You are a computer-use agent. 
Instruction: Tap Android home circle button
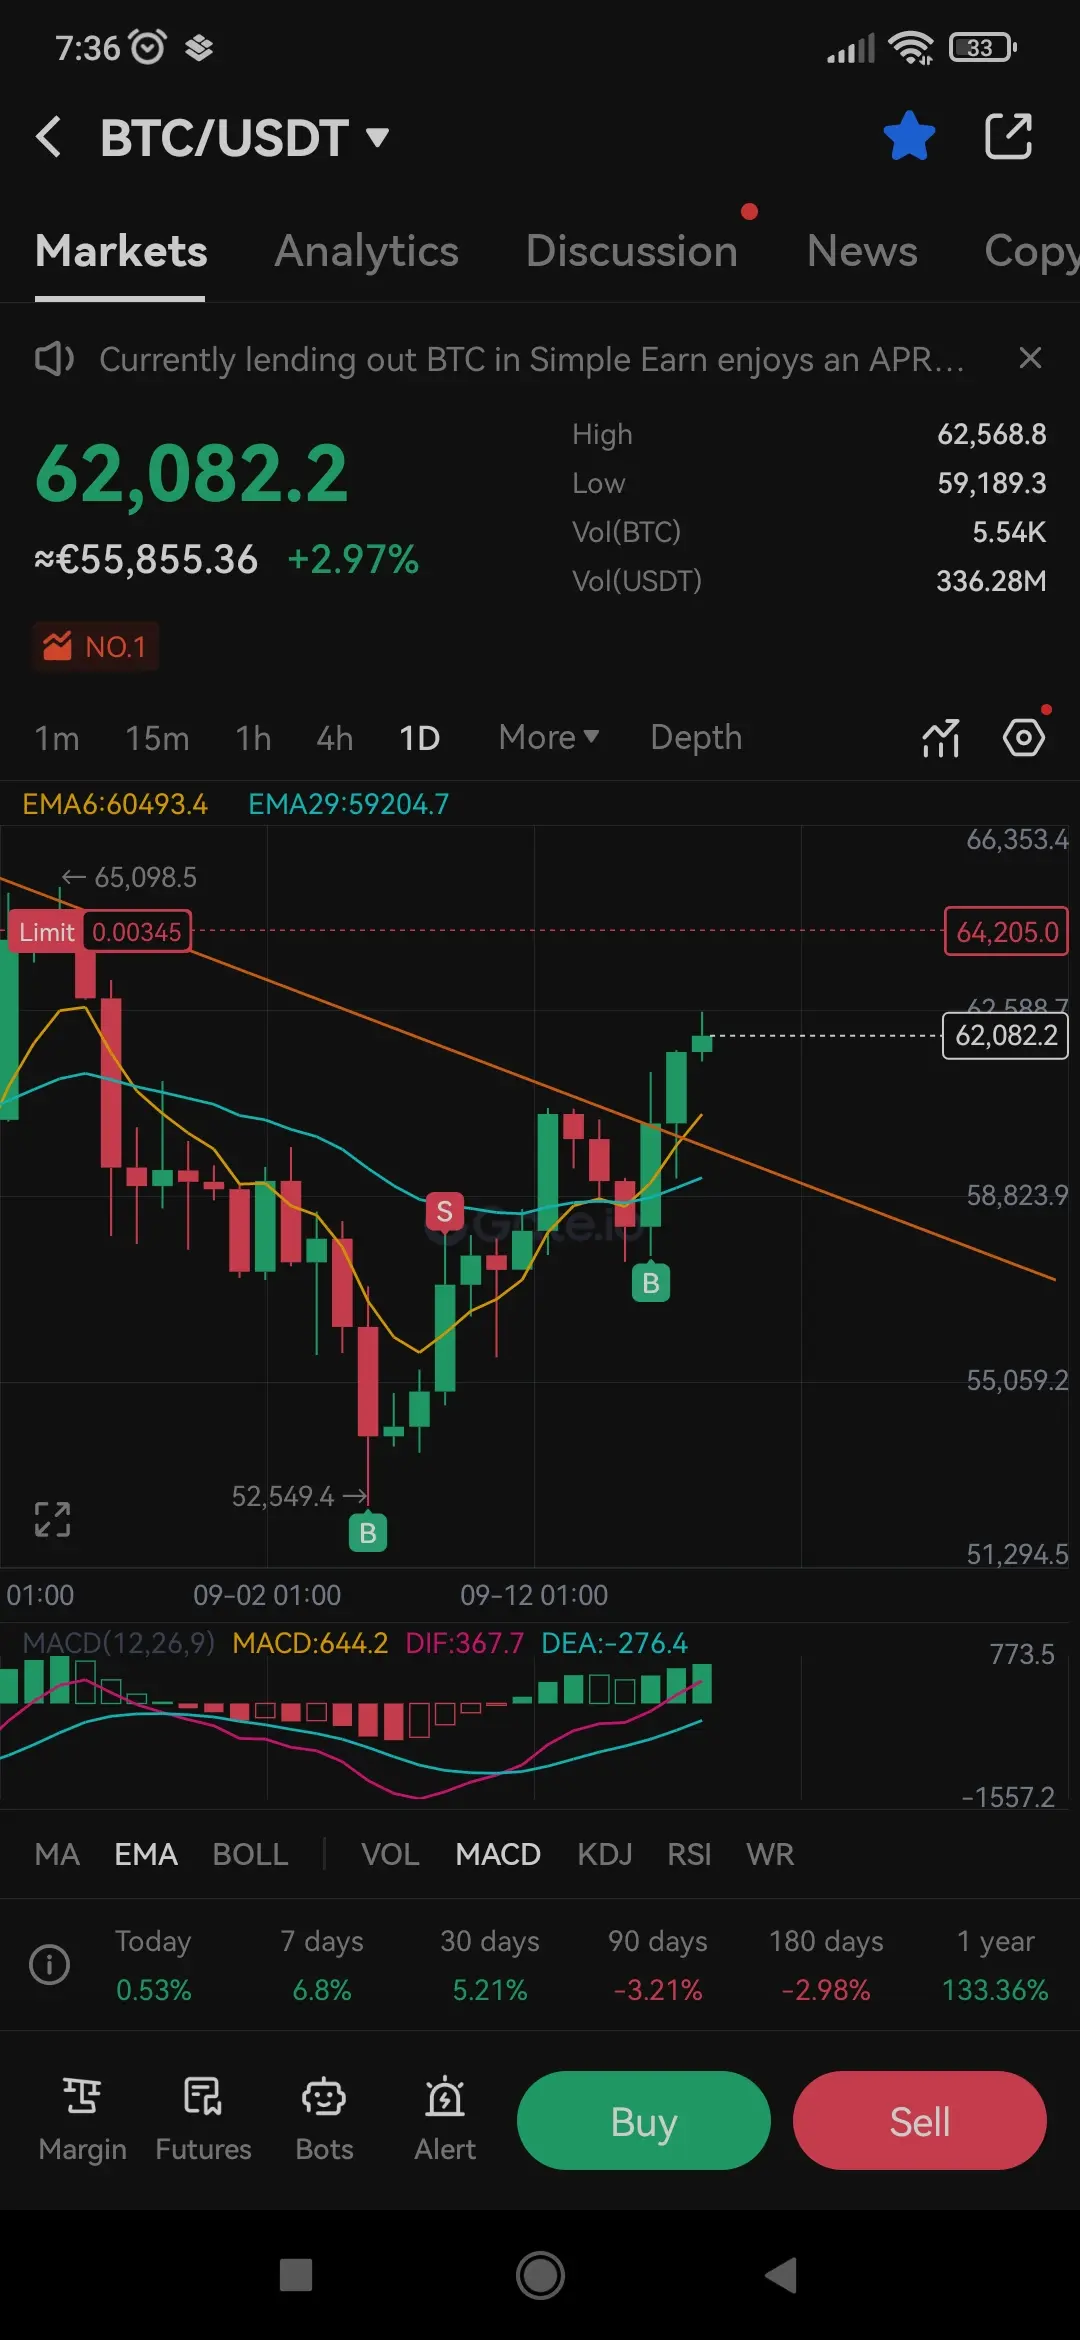pyautogui.click(x=540, y=2275)
